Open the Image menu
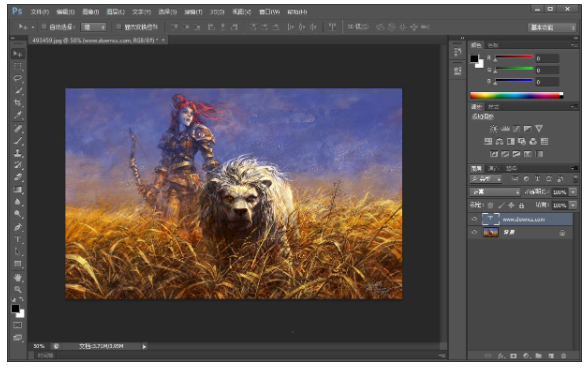Viewport: 584px width, 370px height. pyautogui.click(x=91, y=12)
